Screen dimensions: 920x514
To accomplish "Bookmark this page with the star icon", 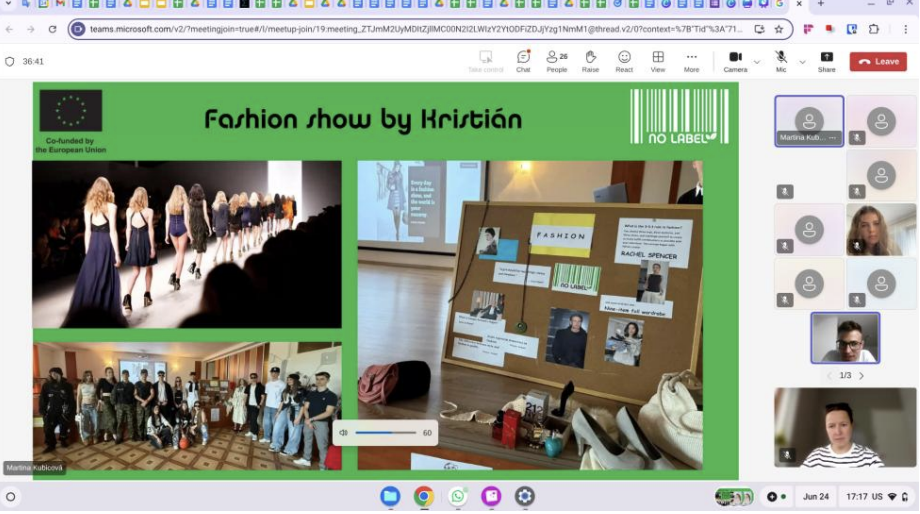I will pyautogui.click(x=778, y=30).
